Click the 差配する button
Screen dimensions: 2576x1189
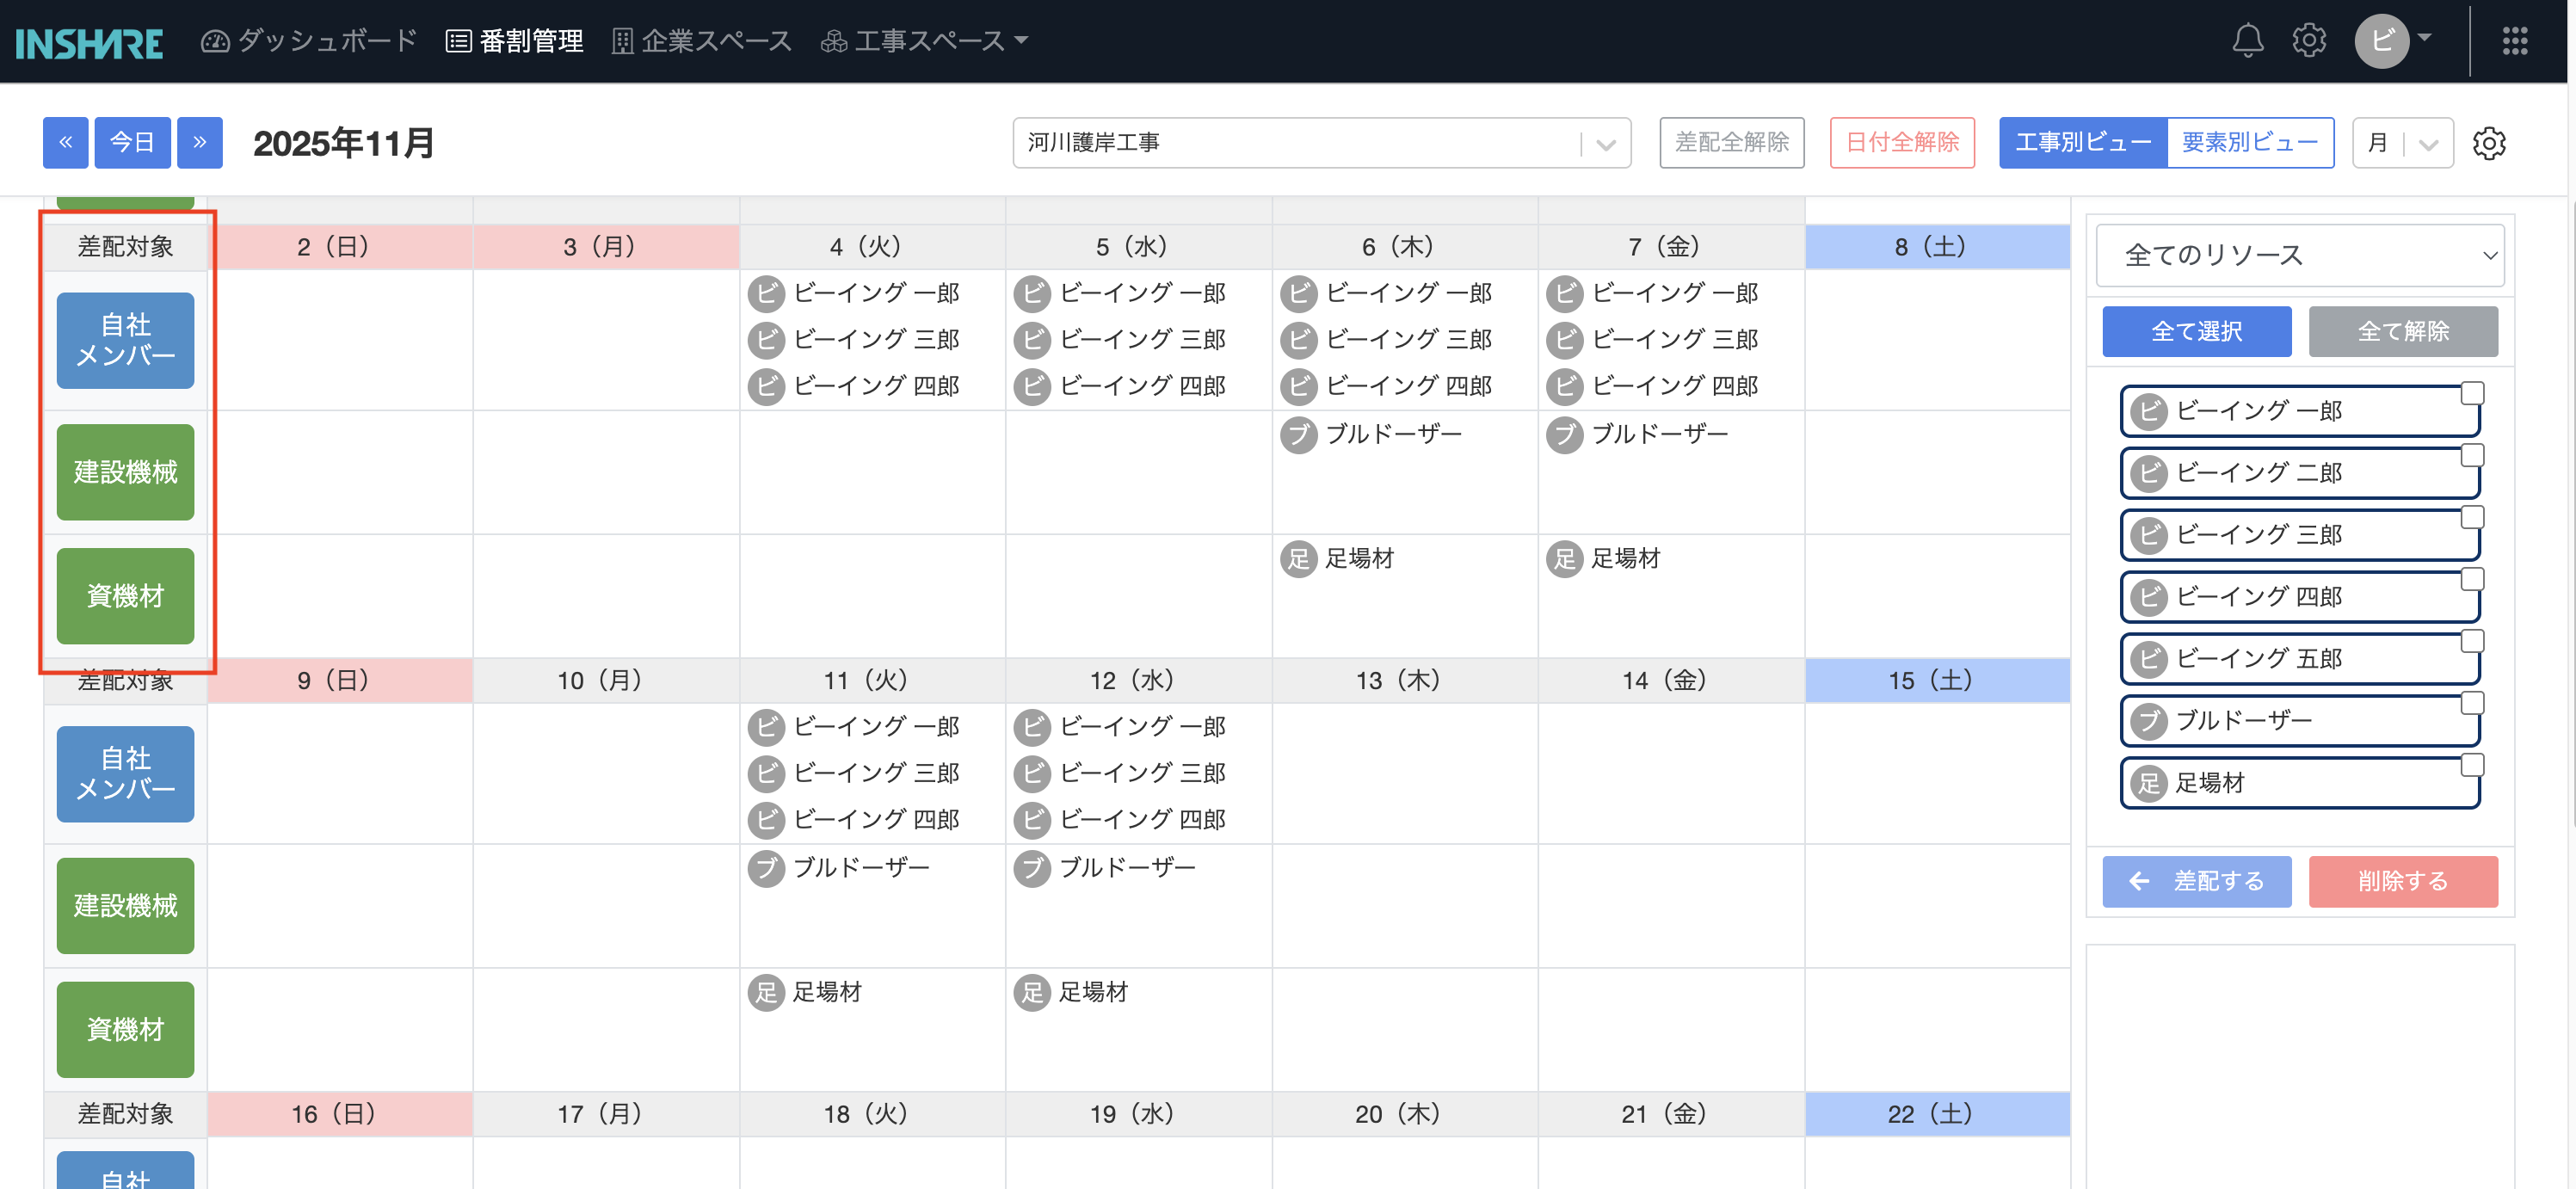point(2197,881)
